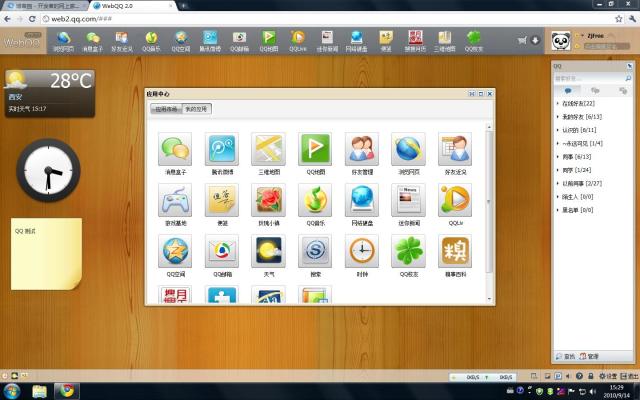Launch the brown 糗 encyclopedia app icon
The width and height of the screenshot is (640, 400).
point(455,251)
